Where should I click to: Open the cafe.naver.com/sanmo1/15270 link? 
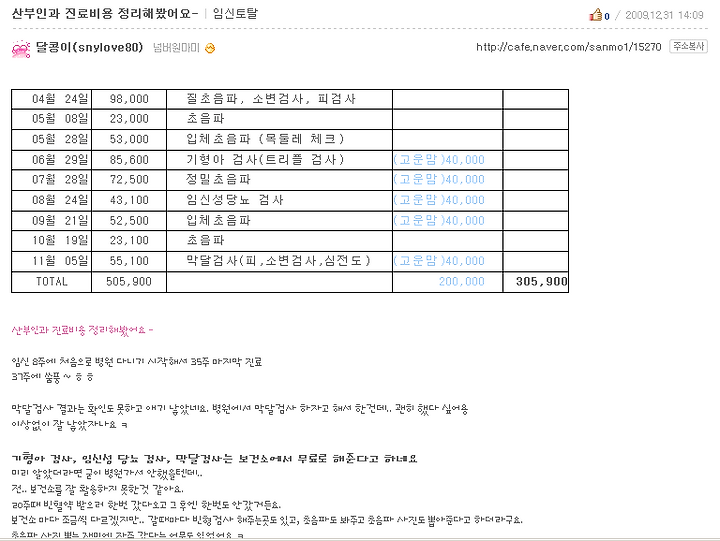pyautogui.click(x=568, y=47)
